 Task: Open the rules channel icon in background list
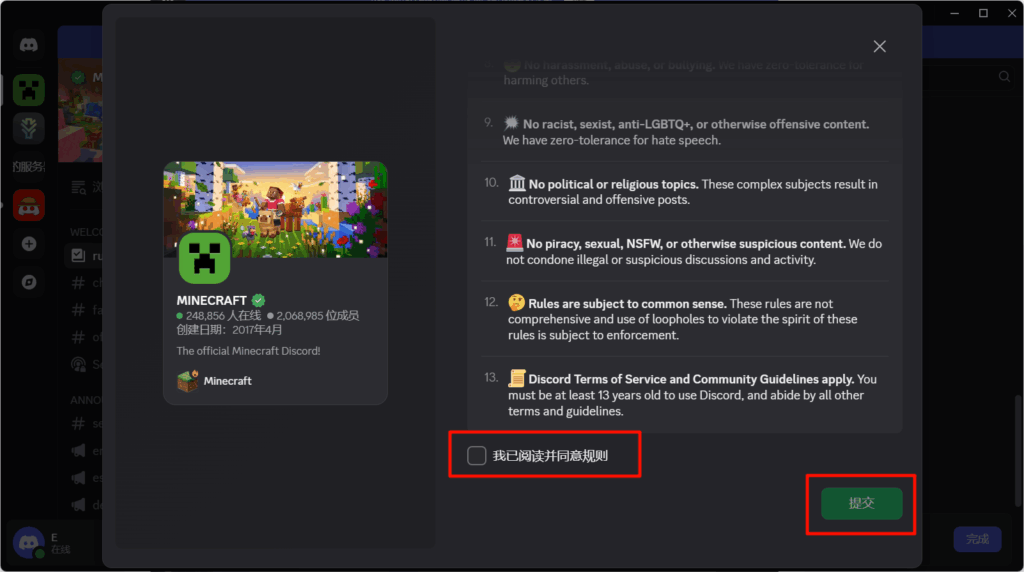click(78, 255)
